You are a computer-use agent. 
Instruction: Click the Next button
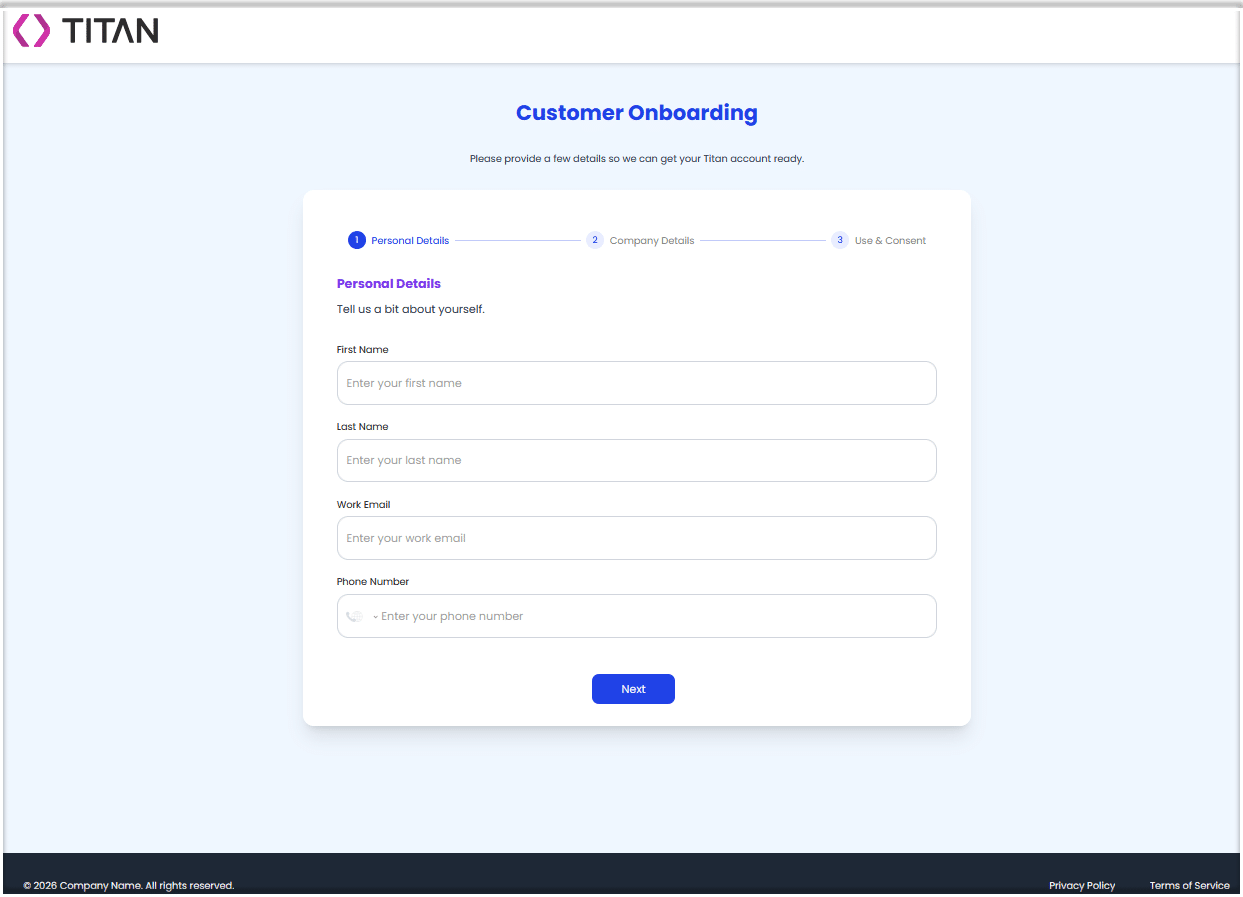633,689
